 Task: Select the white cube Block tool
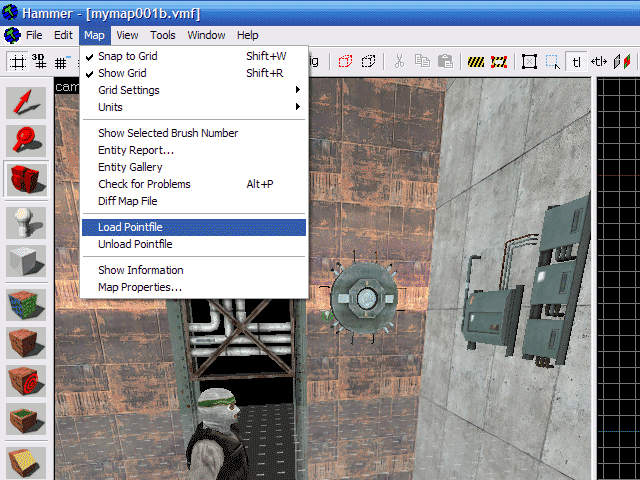coord(26,263)
